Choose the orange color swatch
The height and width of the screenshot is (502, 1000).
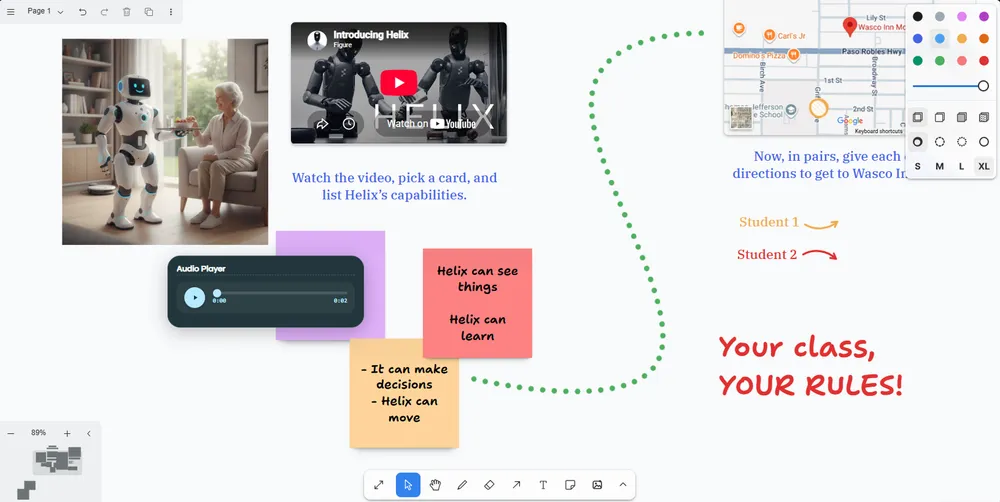click(x=984, y=39)
